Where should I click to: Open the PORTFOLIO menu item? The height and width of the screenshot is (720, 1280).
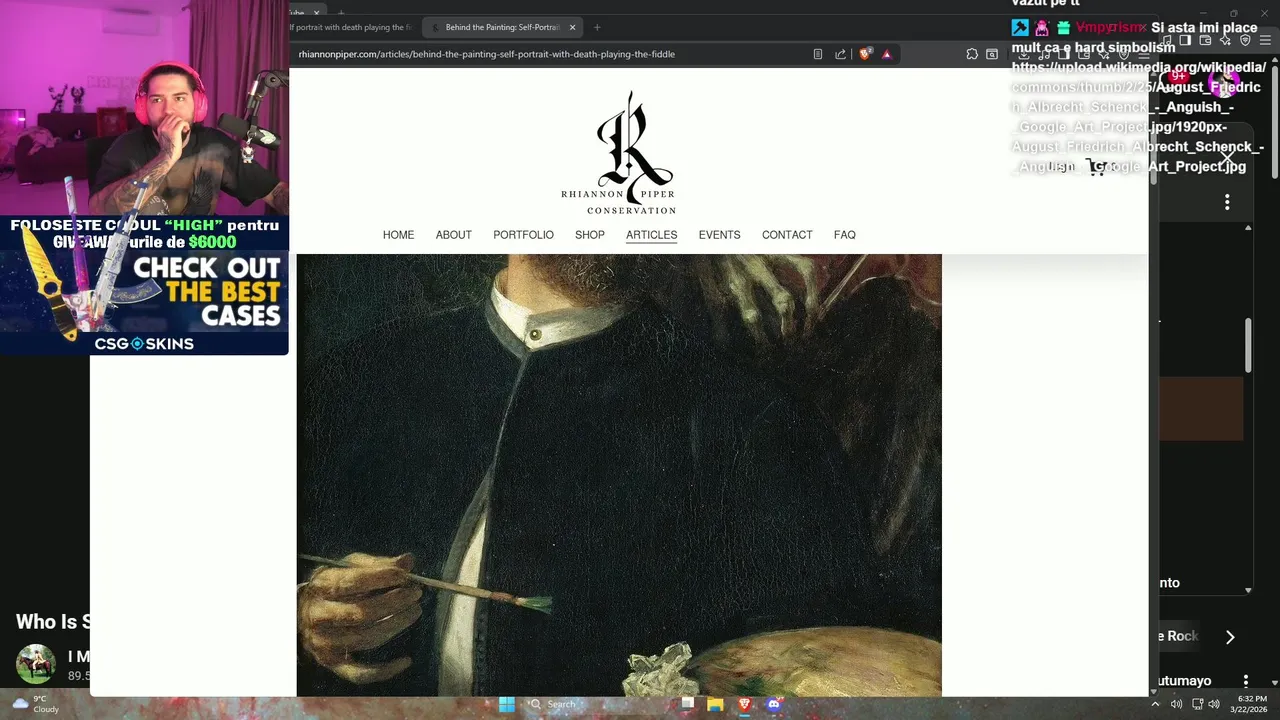point(523,235)
